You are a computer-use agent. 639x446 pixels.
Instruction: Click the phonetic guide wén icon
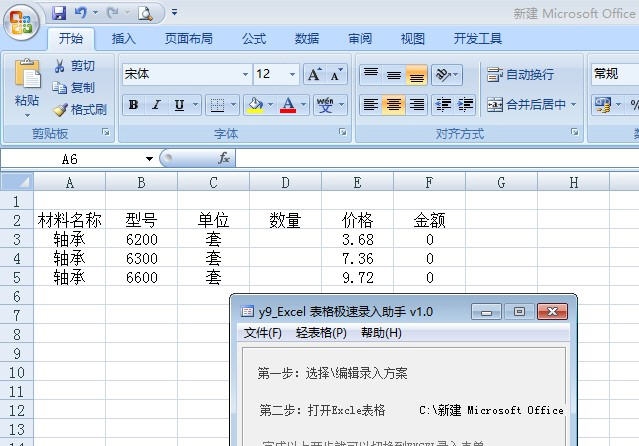(325, 105)
